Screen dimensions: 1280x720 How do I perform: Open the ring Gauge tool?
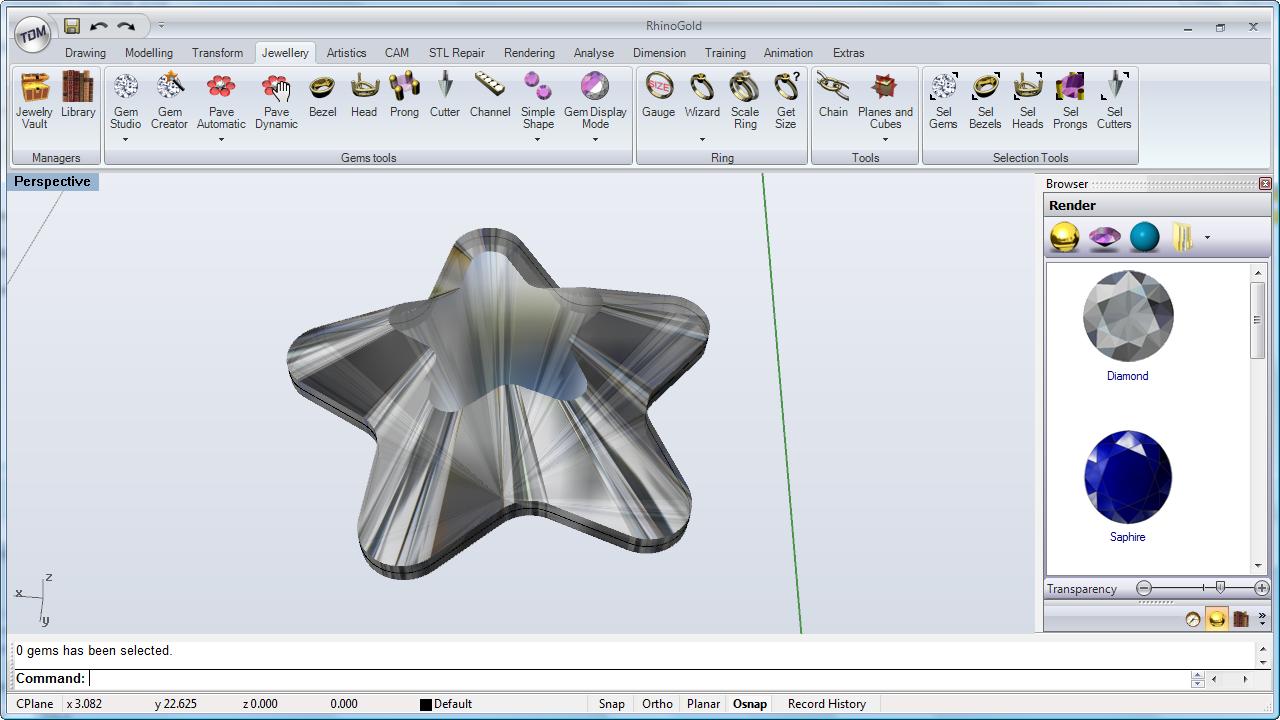coord(658,95)
